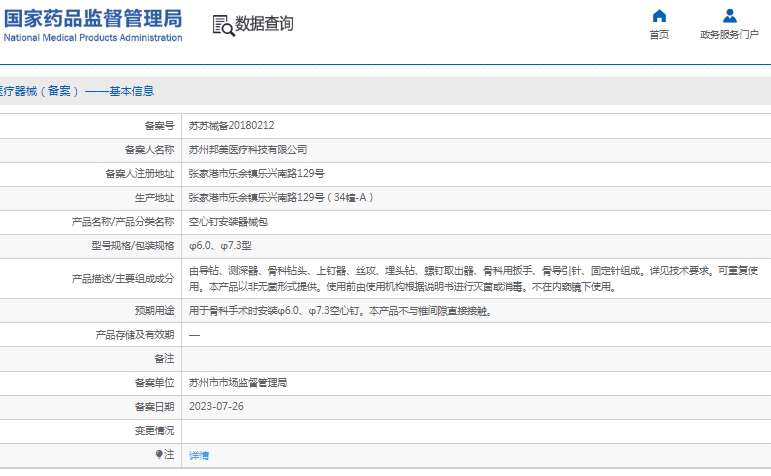Click intended use text 用于骨科手术时安装
The width and height of the screenshot is (771, 476).
[x=341, y=311]
